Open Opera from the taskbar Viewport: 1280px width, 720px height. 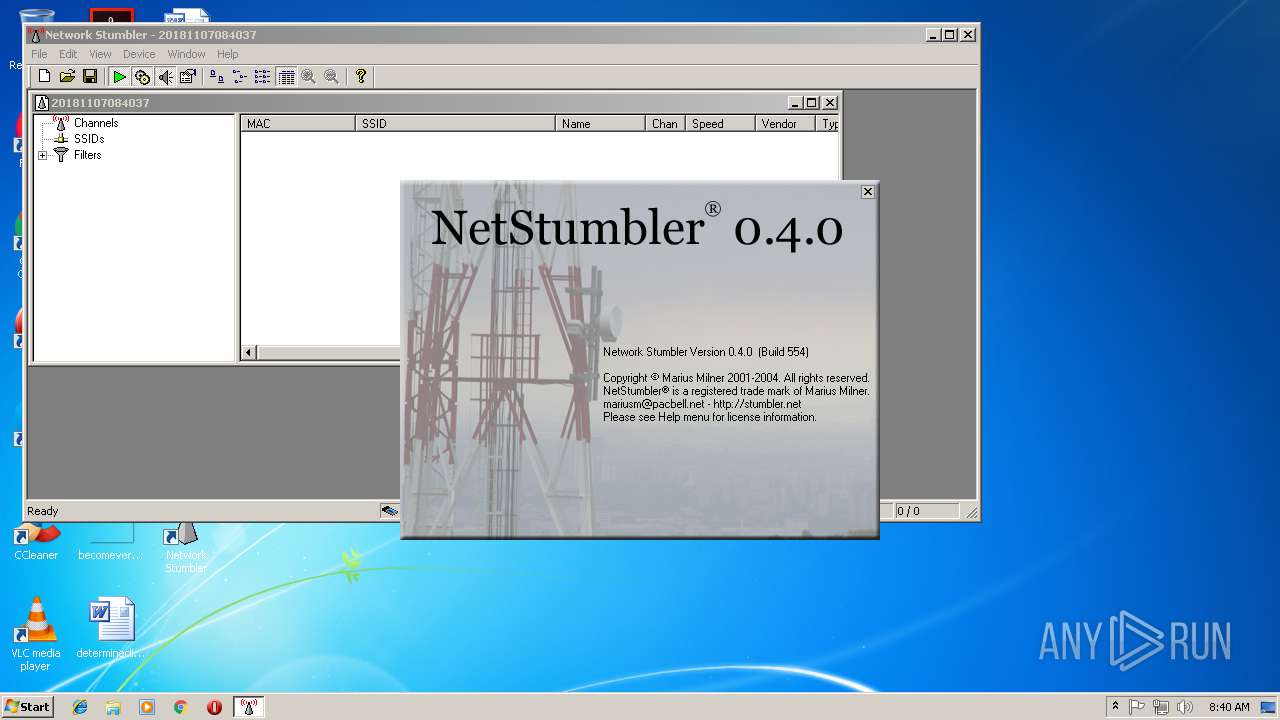[x=214, y=707]
